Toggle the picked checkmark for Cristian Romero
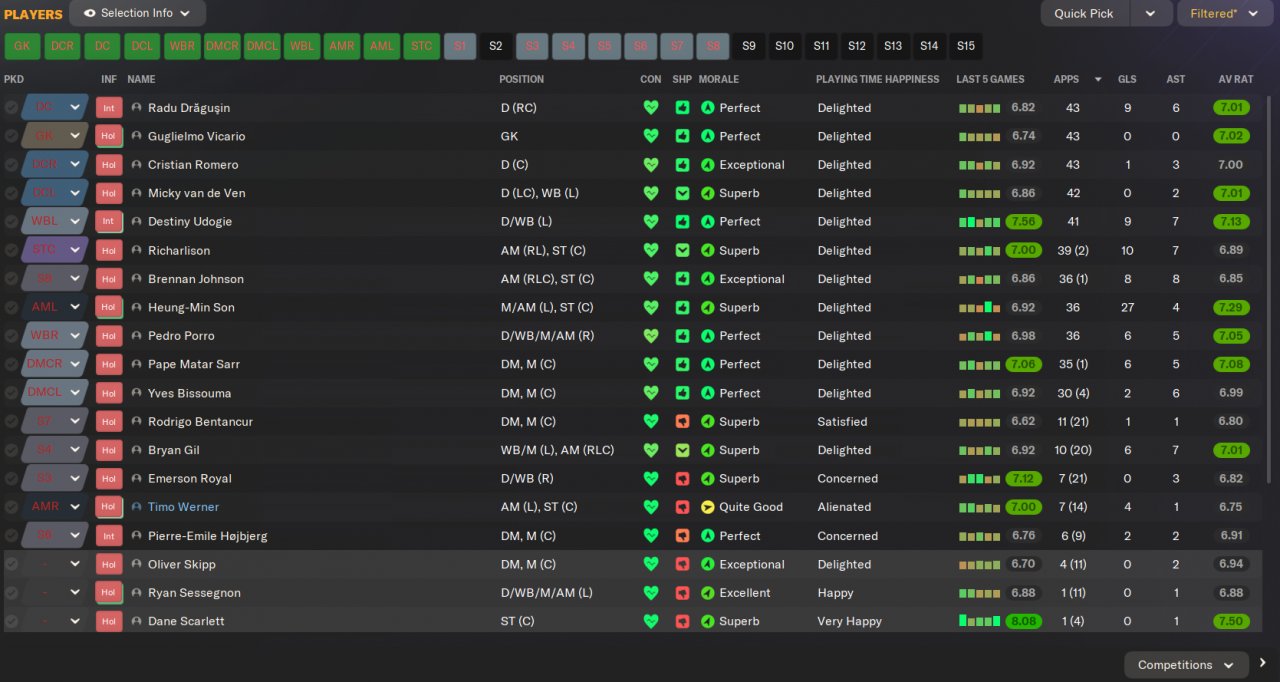1280x682 pixels. [x=11, y=165]
